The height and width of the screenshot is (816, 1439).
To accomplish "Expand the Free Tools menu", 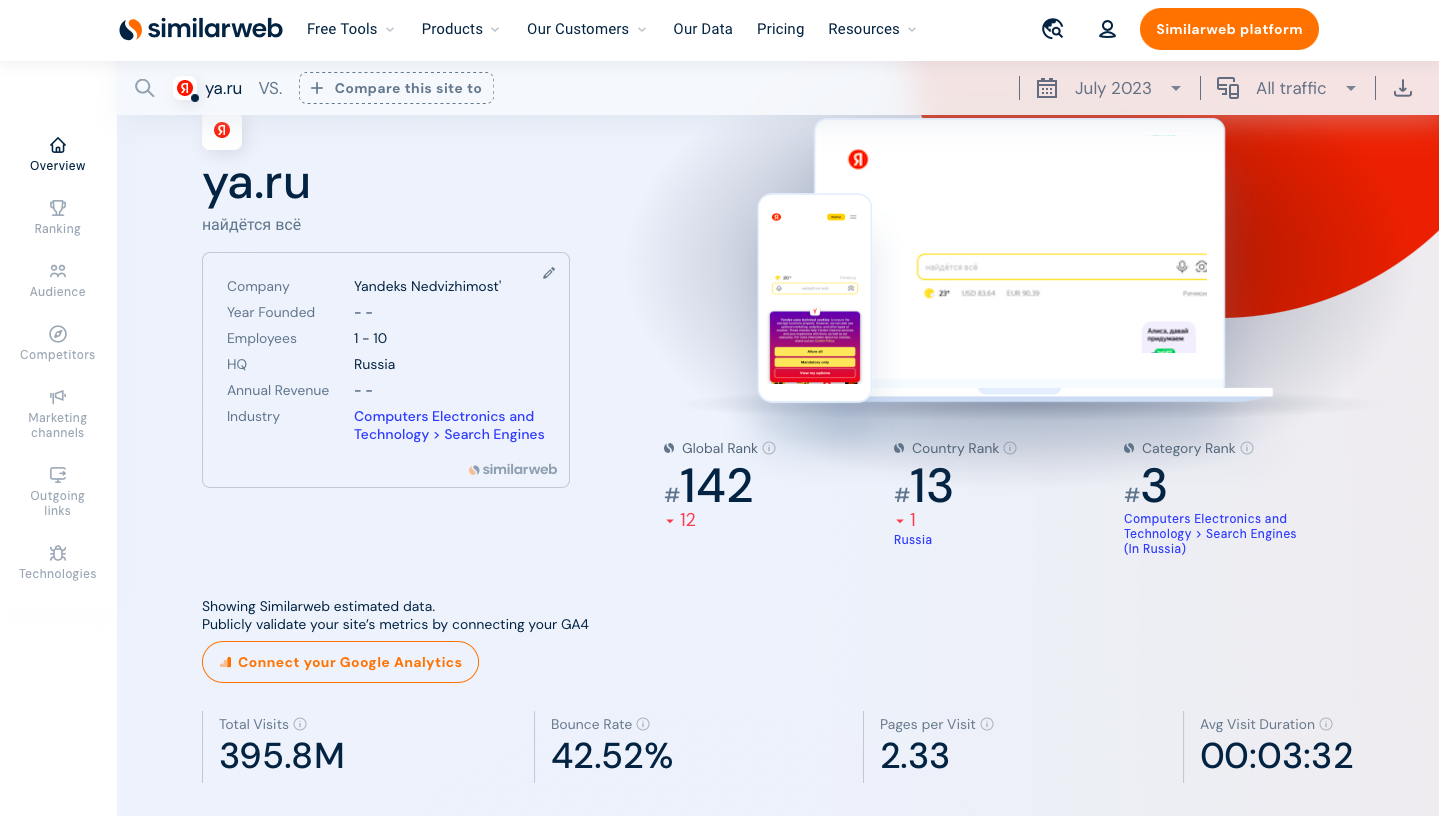I will click(x=351, y=29).
